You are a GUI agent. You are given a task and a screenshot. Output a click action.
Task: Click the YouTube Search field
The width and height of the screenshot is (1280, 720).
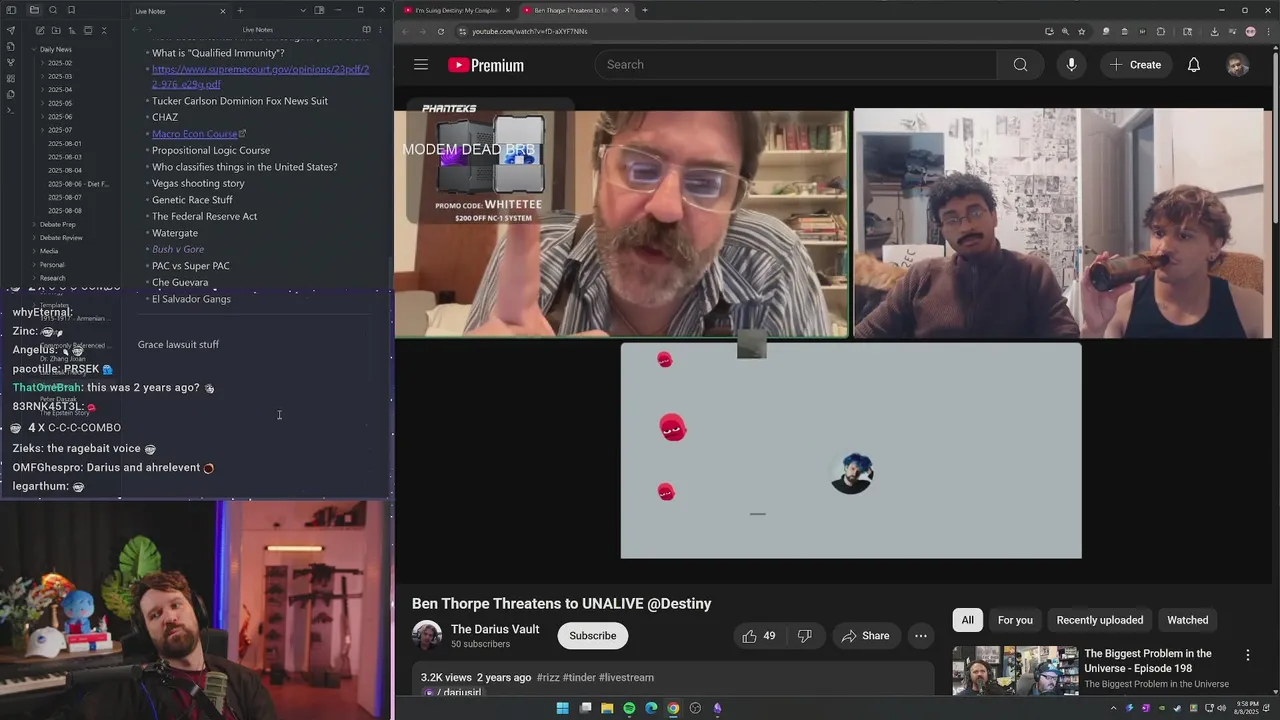pyautogui.click(x=796, y=65)
